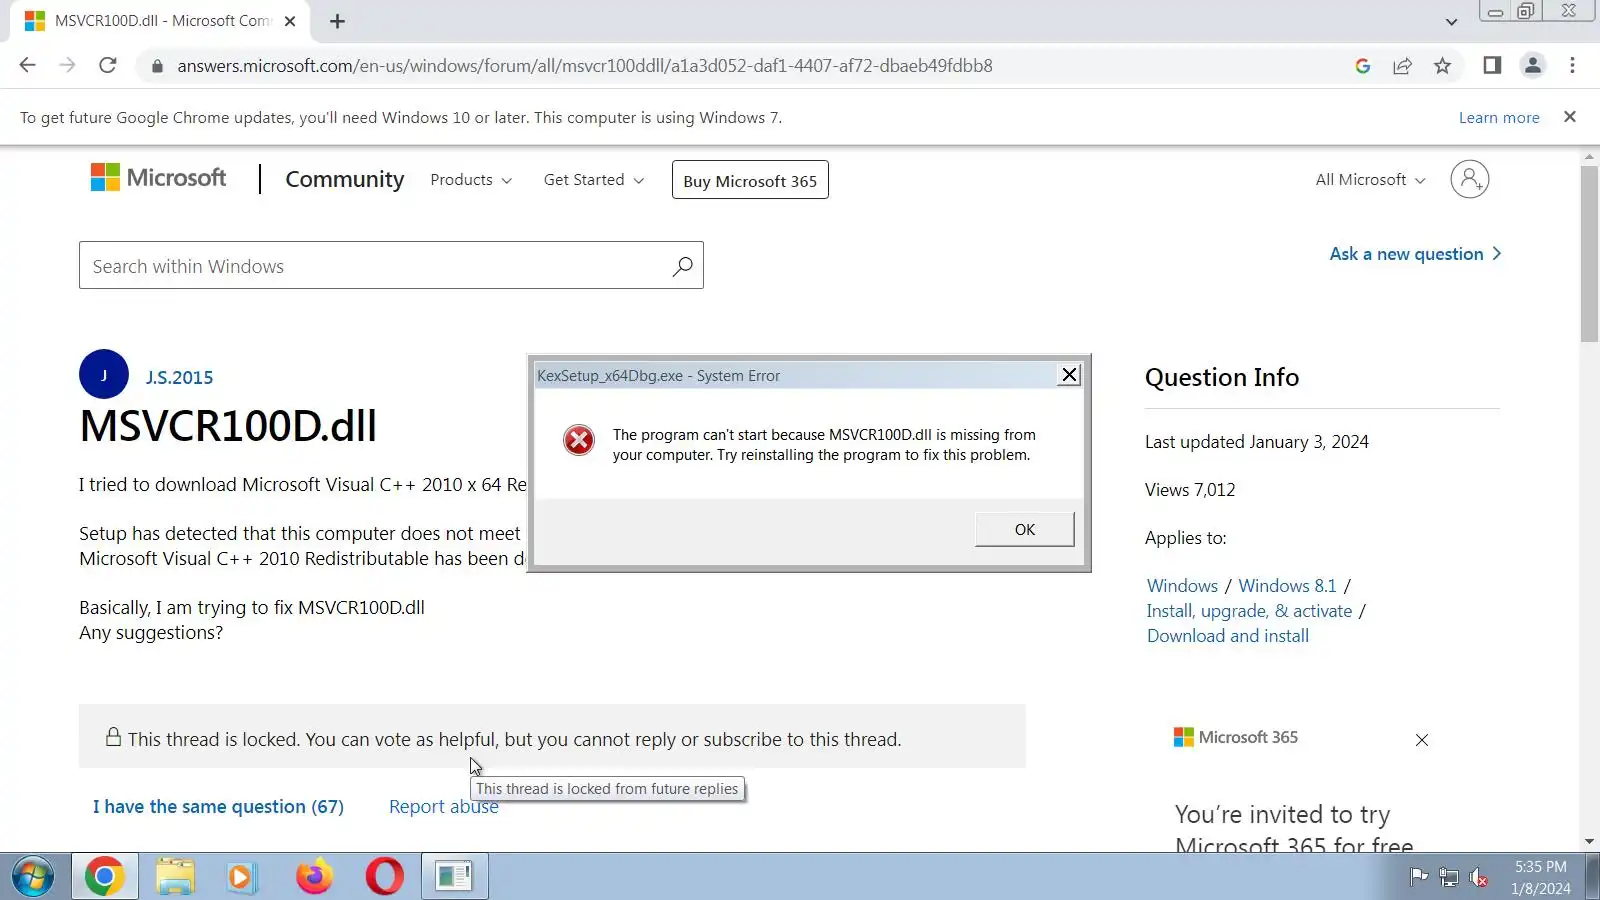Open Learn more about Chrome updates
The width and height of the screenshot is (1600, 900).
(1499, 117)
